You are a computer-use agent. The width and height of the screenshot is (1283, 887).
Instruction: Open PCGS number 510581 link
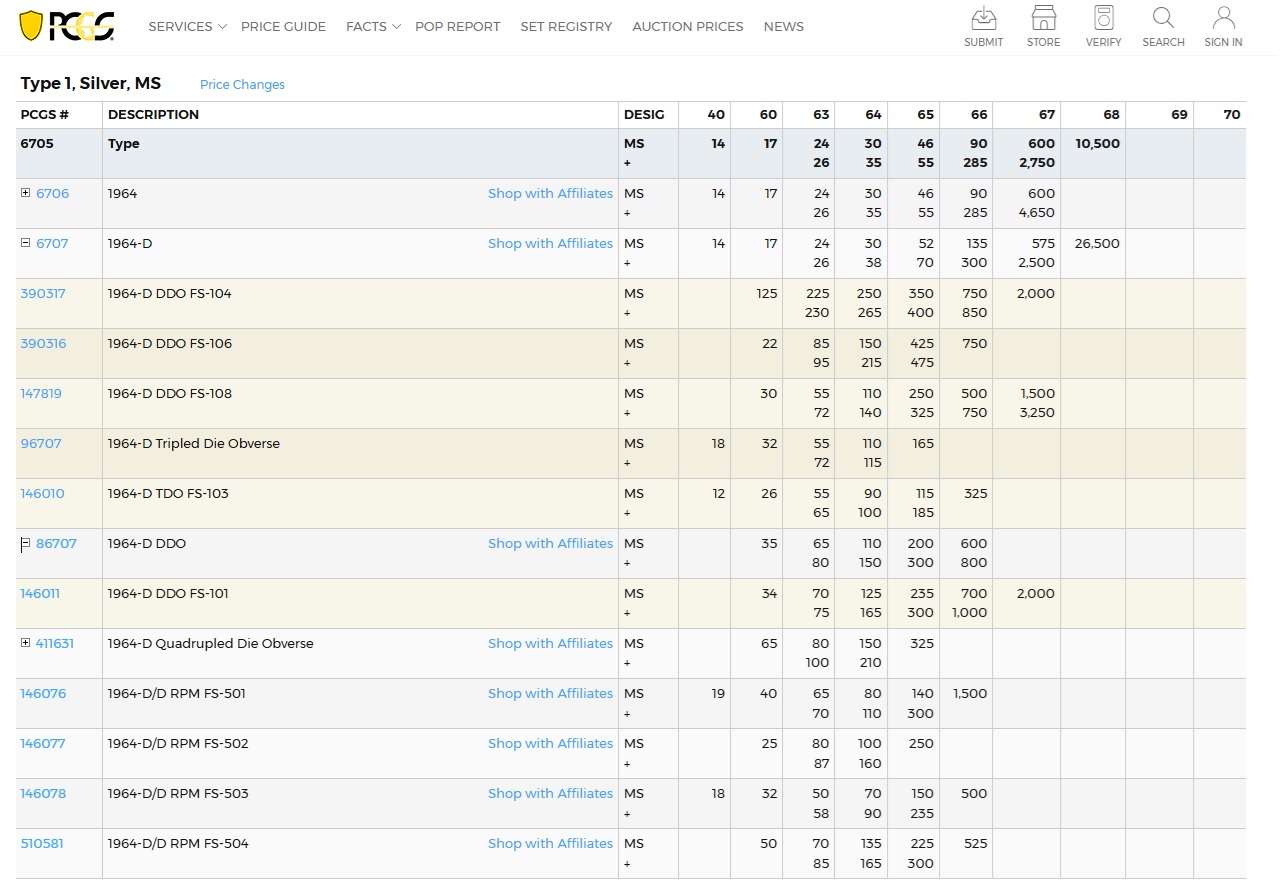click(42, 844)
